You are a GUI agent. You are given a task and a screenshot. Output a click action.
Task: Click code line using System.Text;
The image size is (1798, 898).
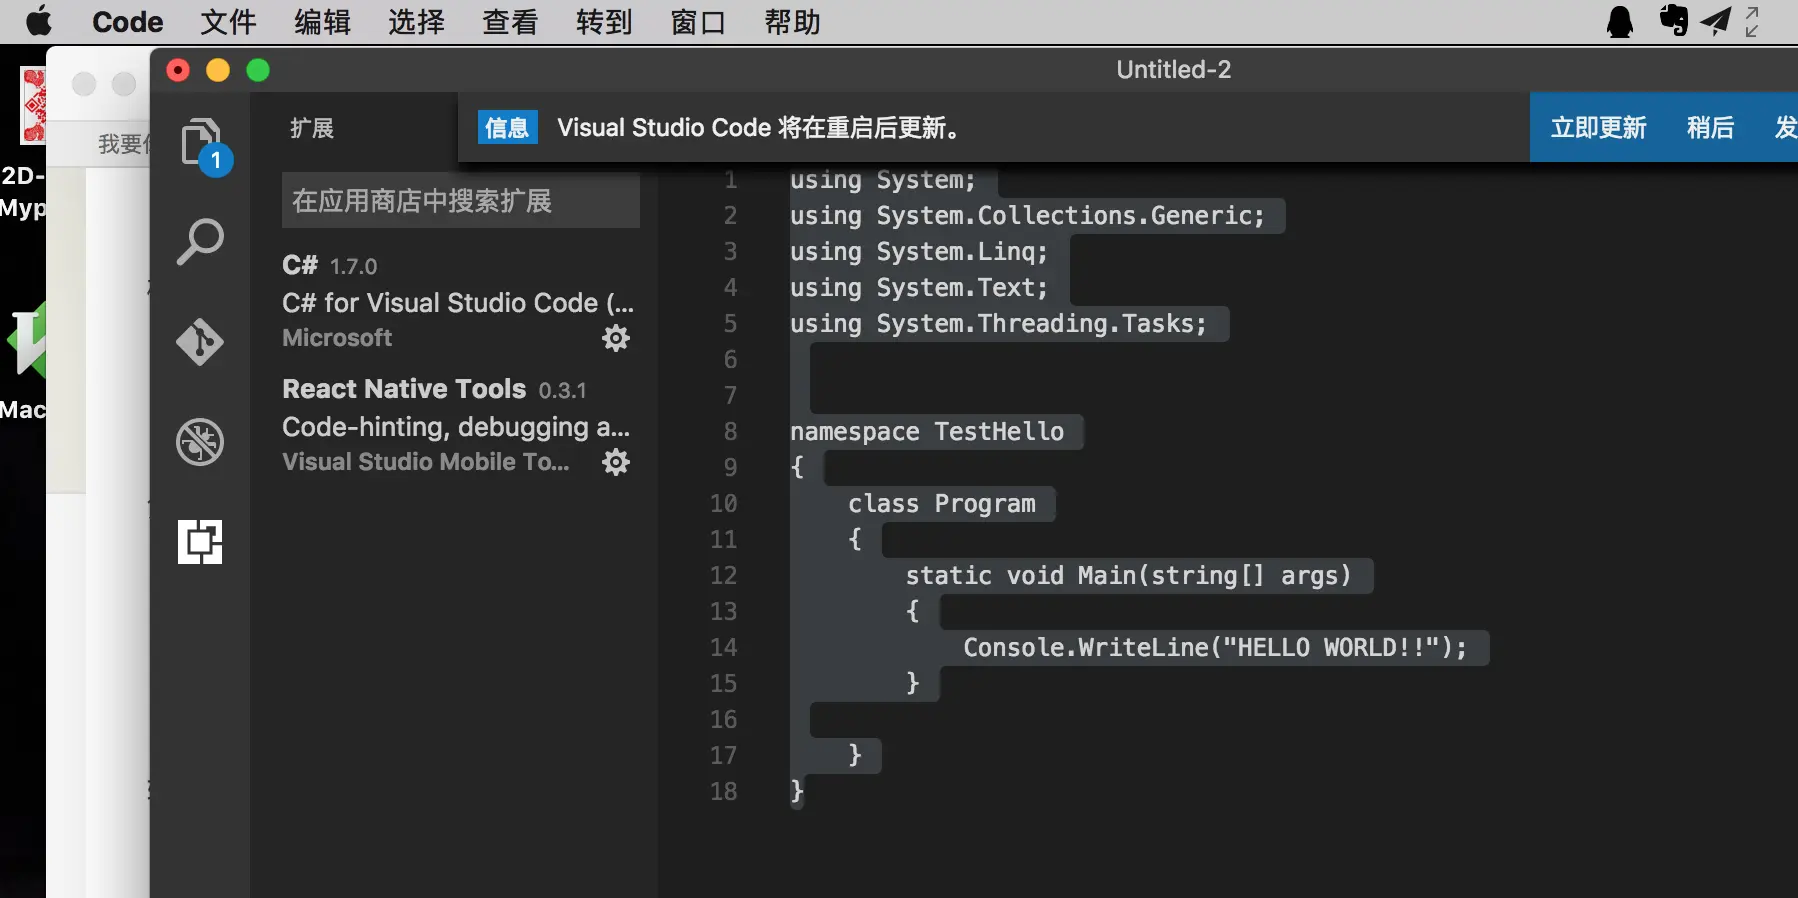pyautogui.click(x=919, y=288)
